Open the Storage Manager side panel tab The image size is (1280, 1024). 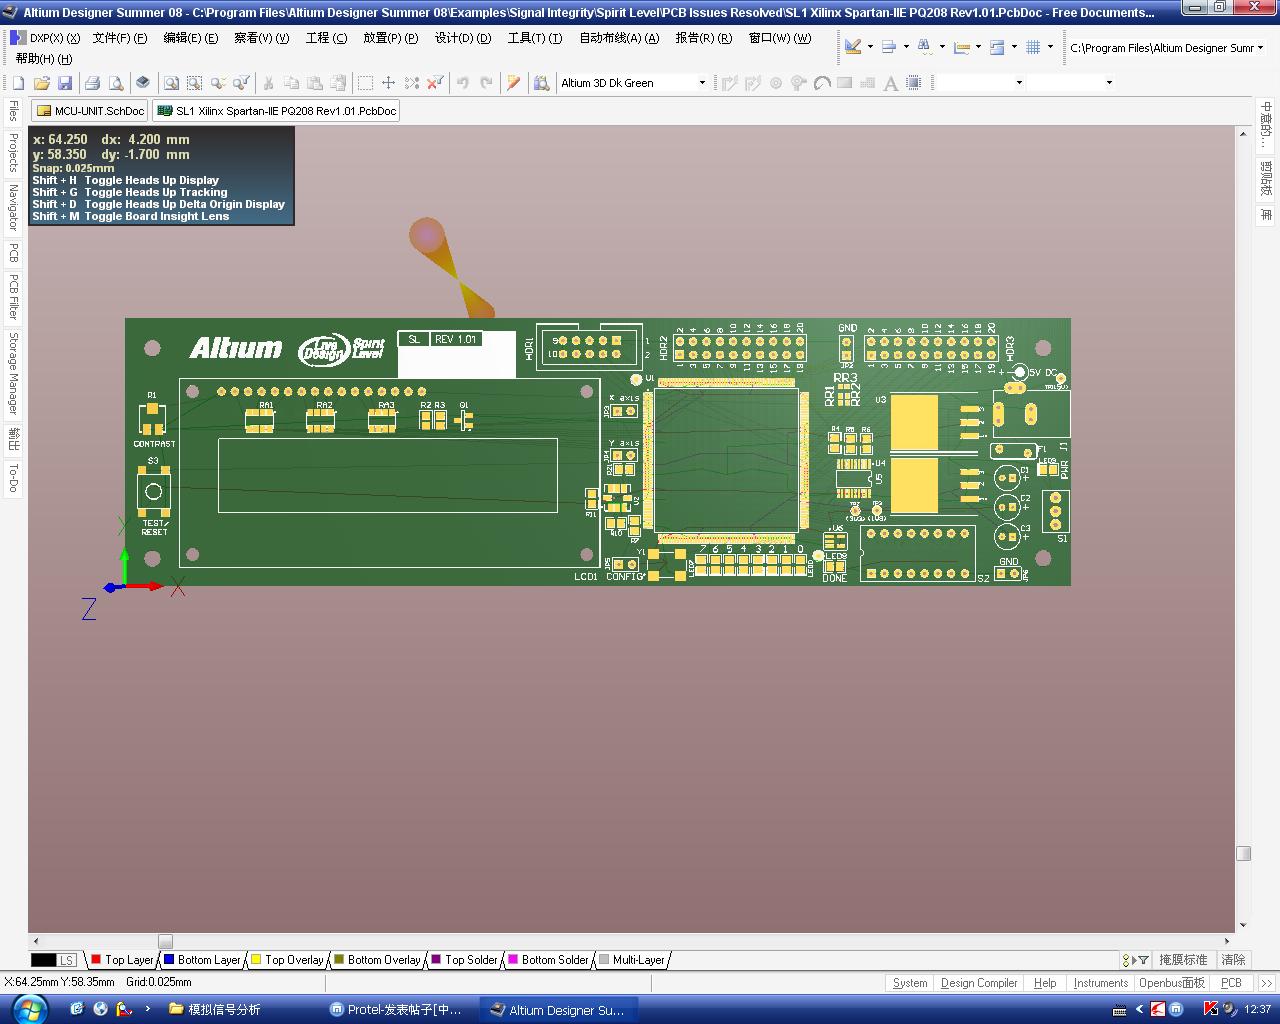pos(14,373)
